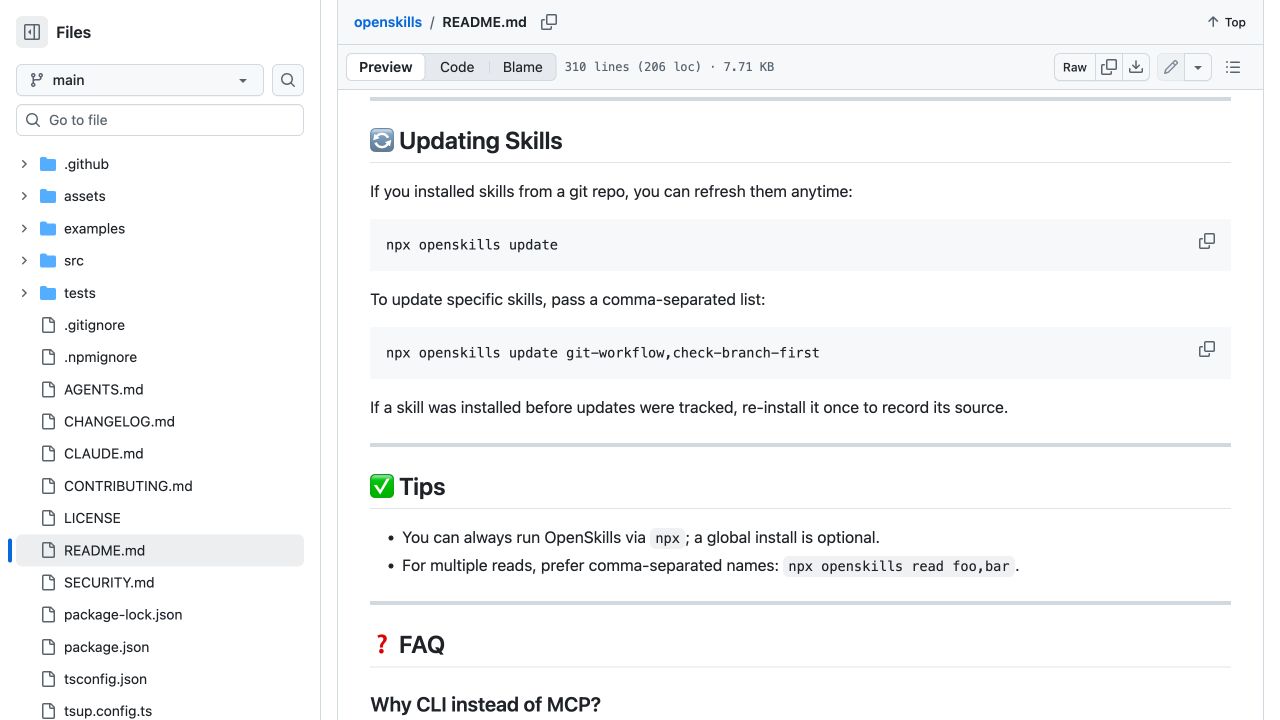Open the .npmignore file
The height and width of the screenshot is (720, 1280).
(x=100, y=357)
